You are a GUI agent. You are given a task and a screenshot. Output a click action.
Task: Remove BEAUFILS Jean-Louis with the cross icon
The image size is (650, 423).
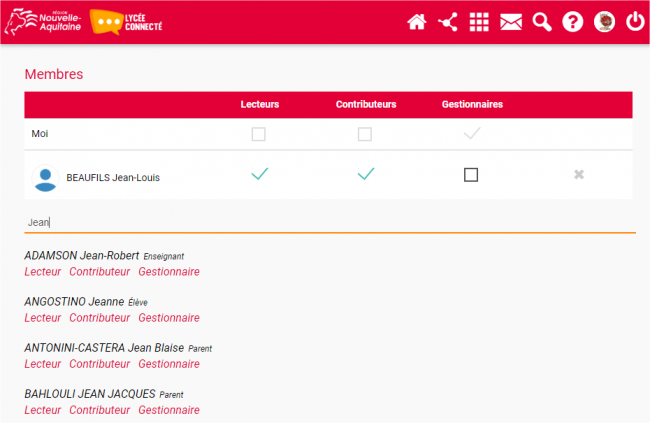[579, 175]
